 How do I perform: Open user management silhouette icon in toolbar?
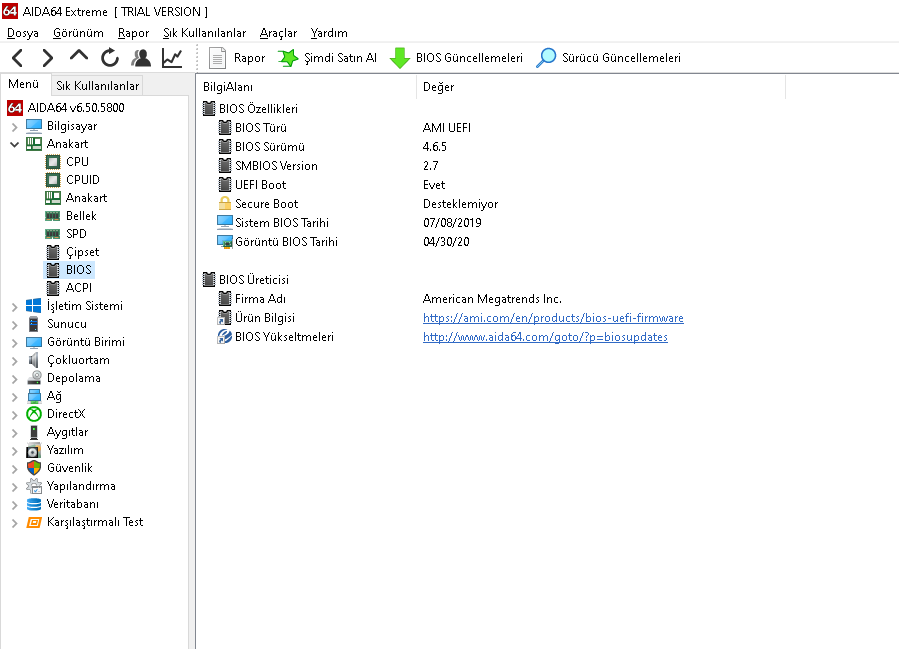pos(141,58)
